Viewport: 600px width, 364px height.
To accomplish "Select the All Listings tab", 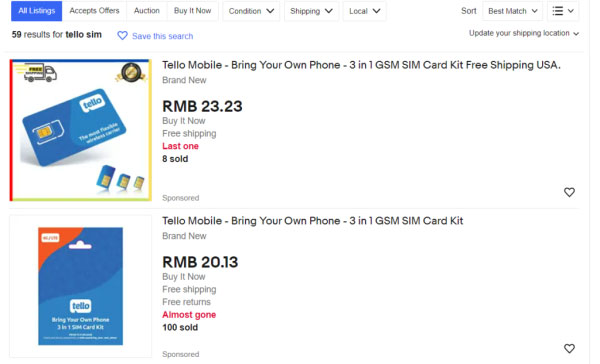I will (x=37, y=11).
